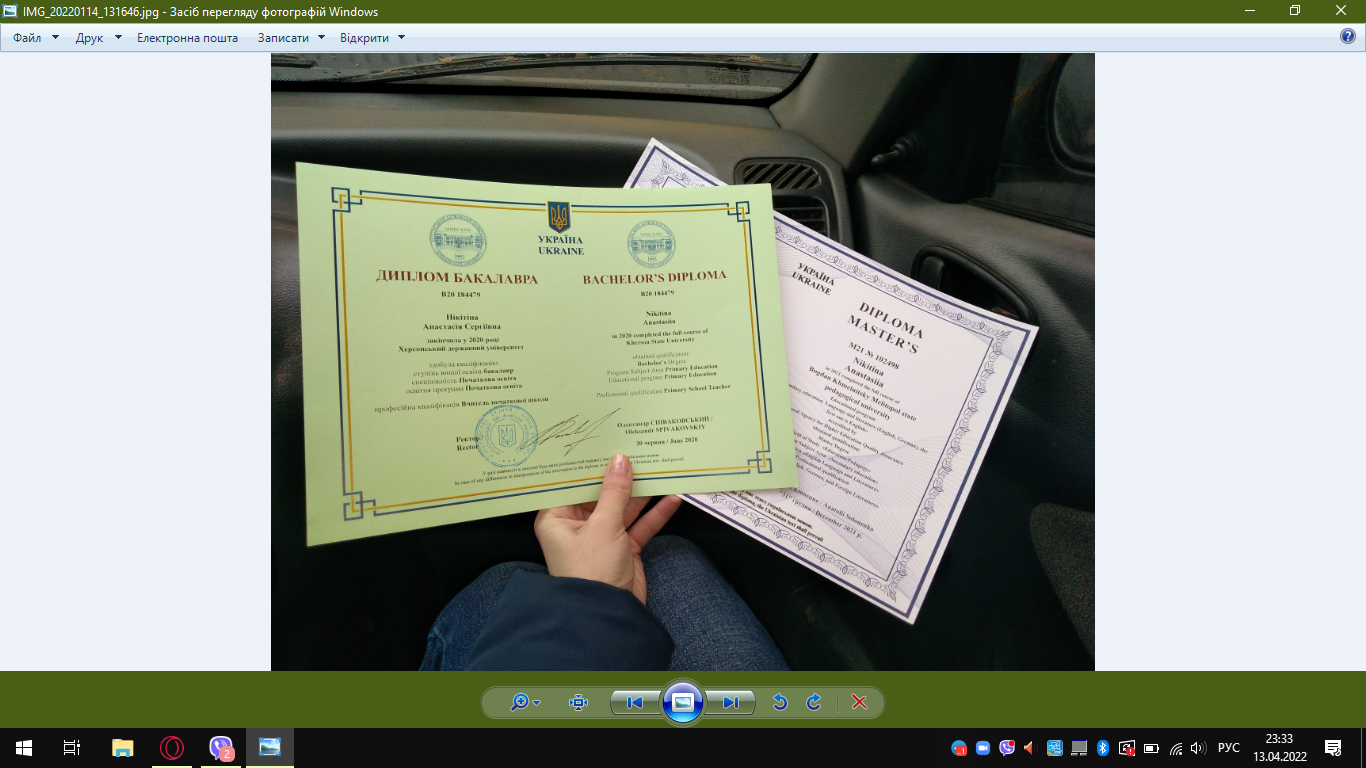Screen dimensions: 1366x768
Task: Start the slide show
Action: point(683,703)
